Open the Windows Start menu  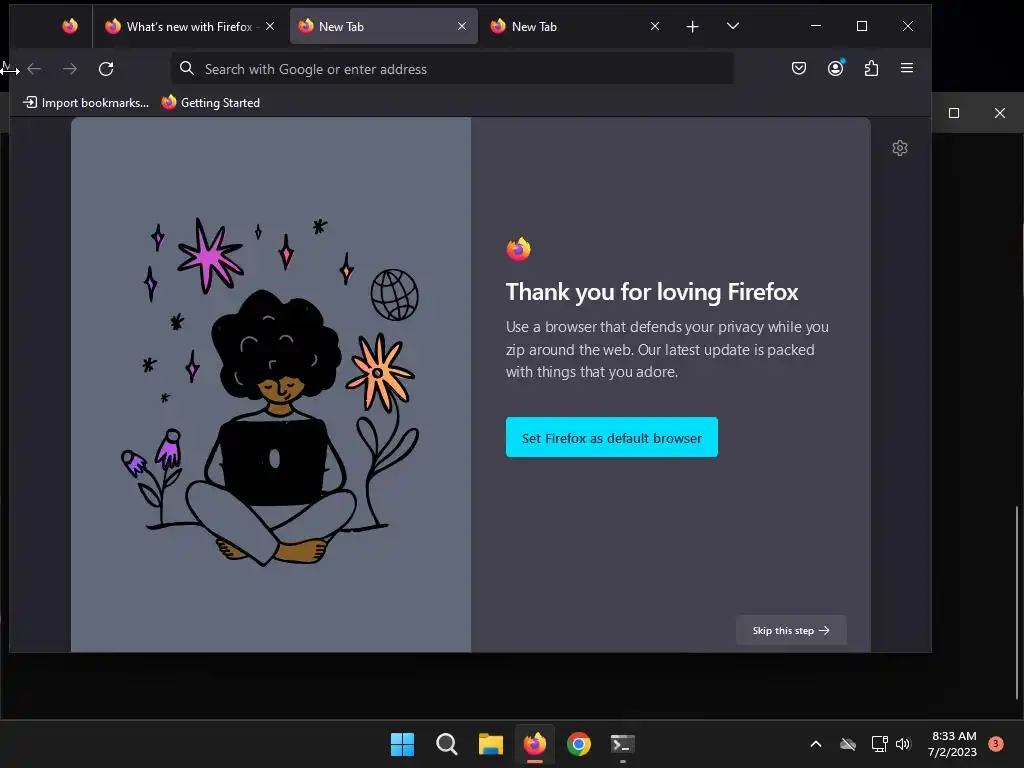tap(402, 744)
